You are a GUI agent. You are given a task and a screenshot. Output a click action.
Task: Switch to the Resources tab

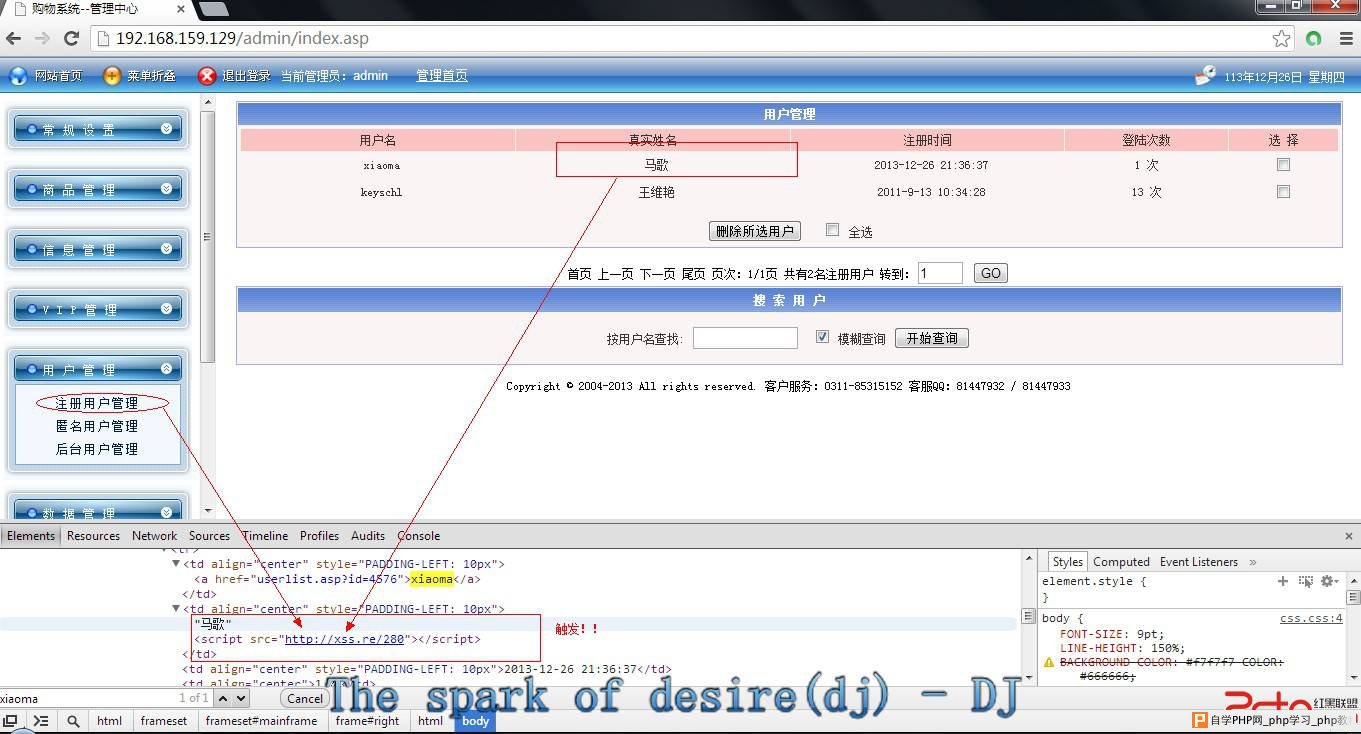(x=93, y=536)
